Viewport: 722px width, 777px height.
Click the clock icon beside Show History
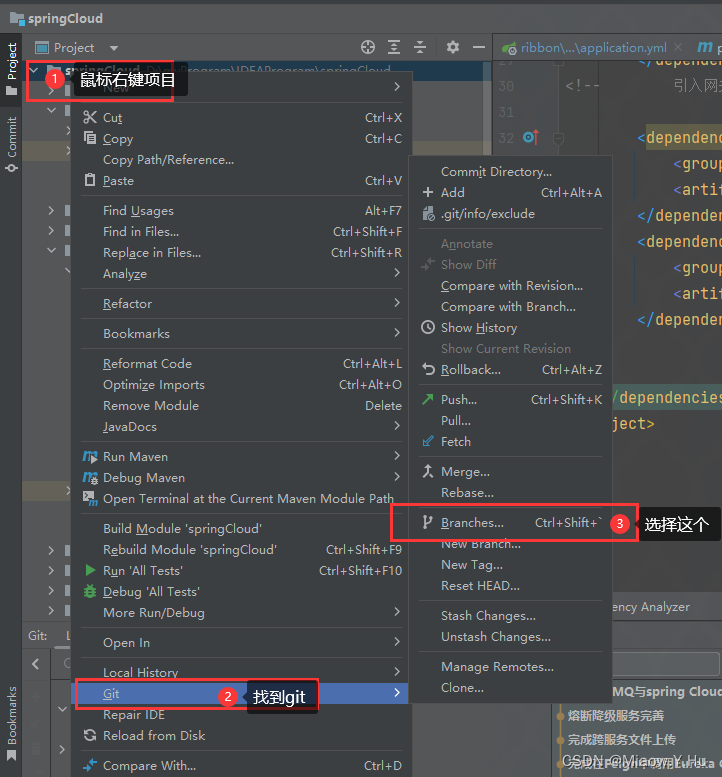pos(428,328)
